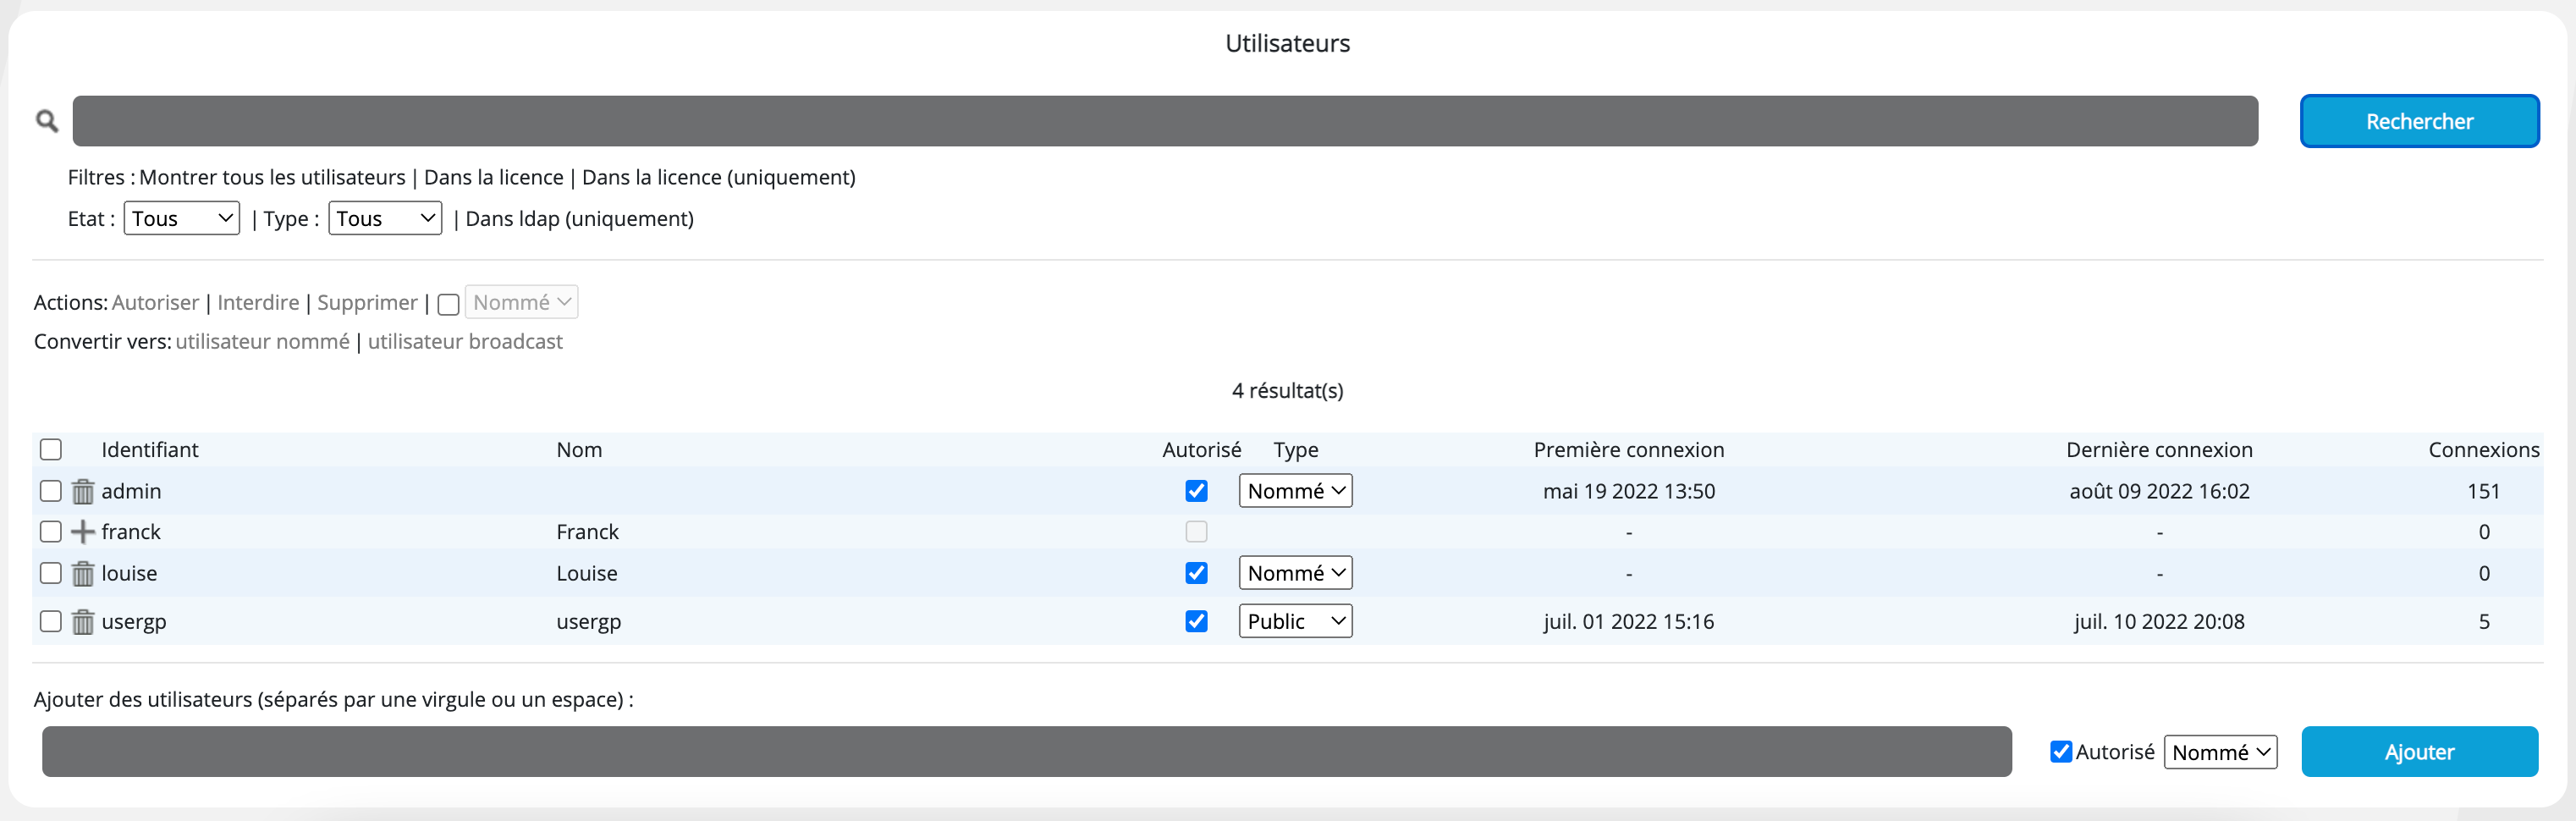
Task: Click the plus icon next to franck
Action: (x=83, y=532)
